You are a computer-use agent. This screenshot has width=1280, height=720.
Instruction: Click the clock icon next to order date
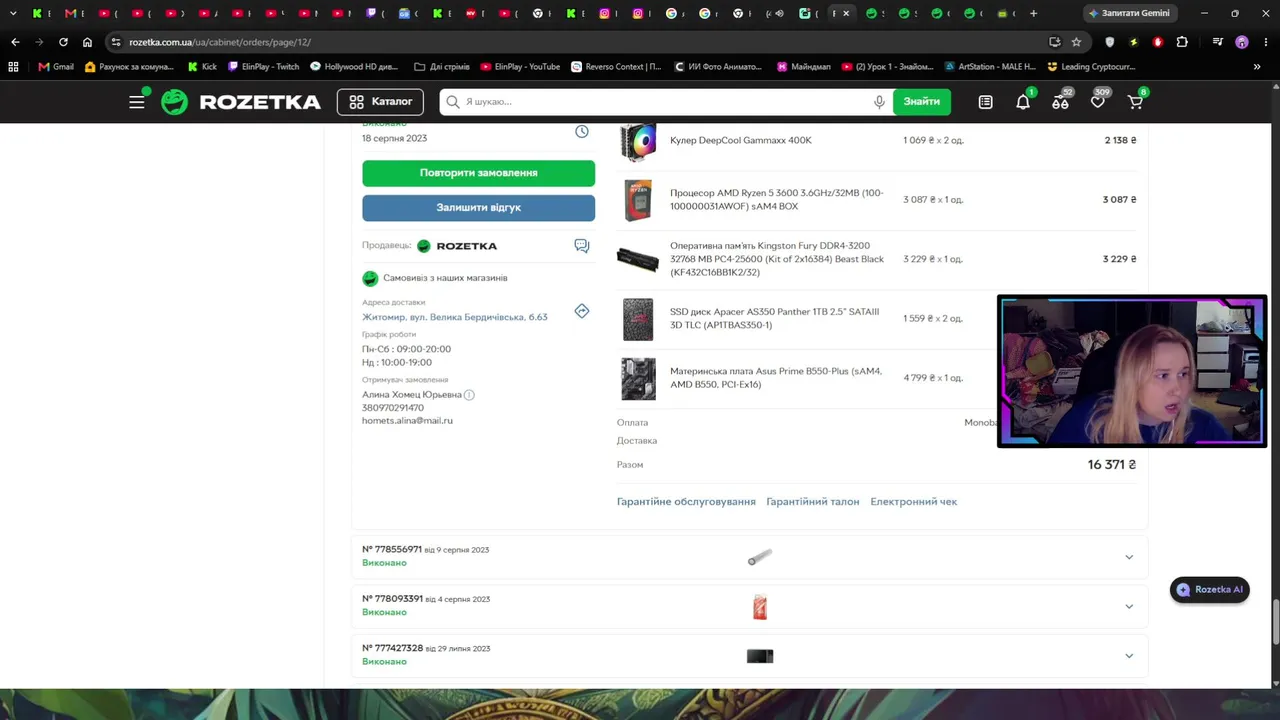tap(582, 132)
